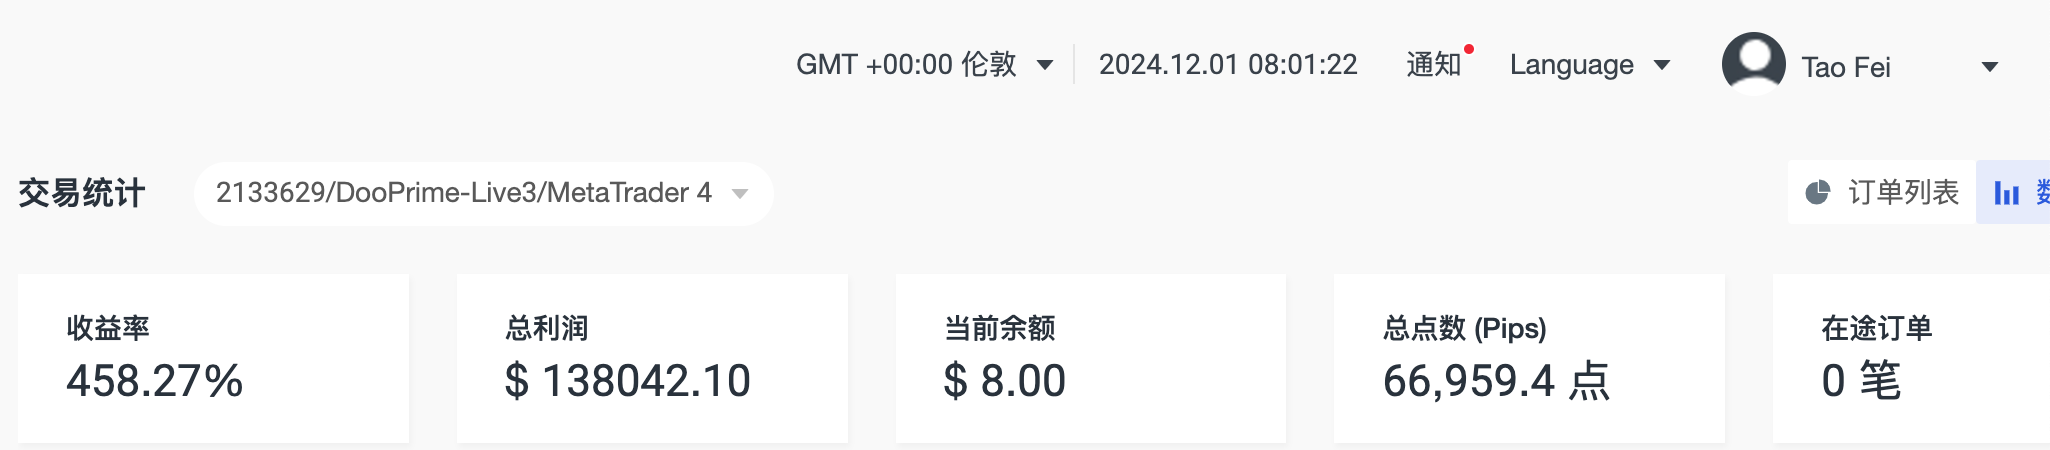Open the 2133629/DooPrime-Live3/MetaTrader 4 account selector
Screen dimensions: 2050x450
tap(483, 193)
